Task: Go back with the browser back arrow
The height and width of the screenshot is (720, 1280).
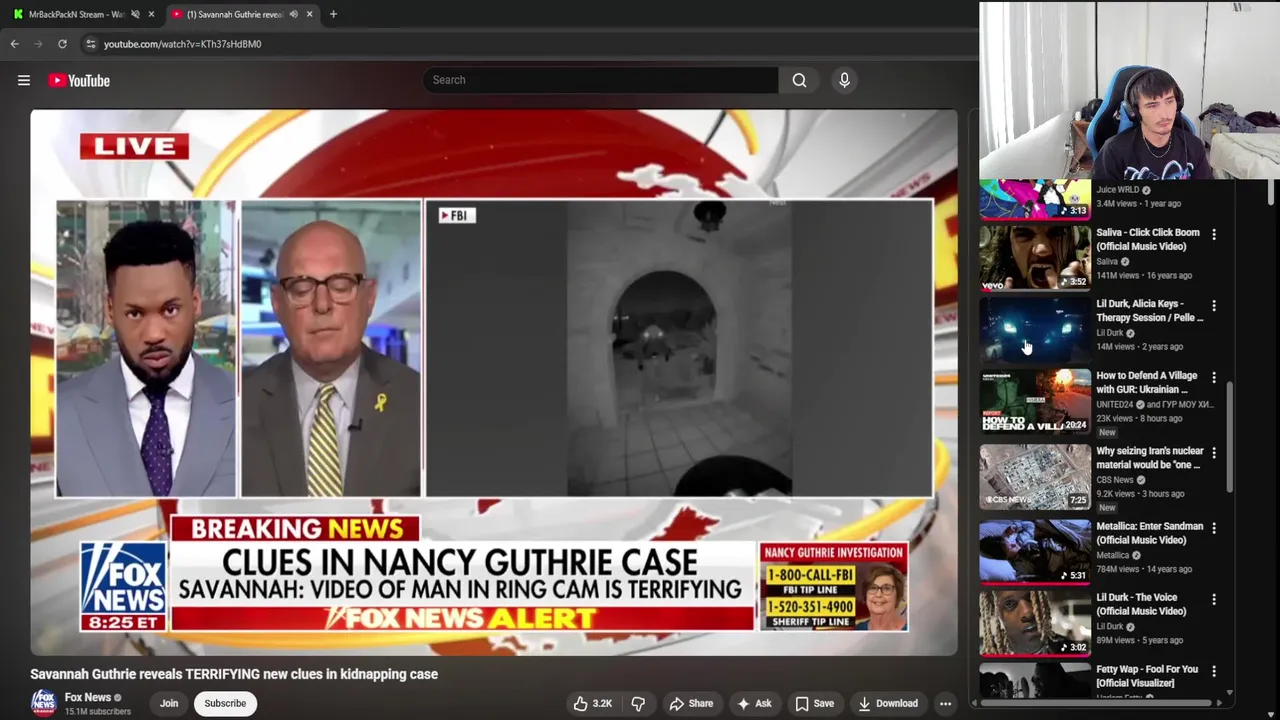Action: click(x=14, y=44)
